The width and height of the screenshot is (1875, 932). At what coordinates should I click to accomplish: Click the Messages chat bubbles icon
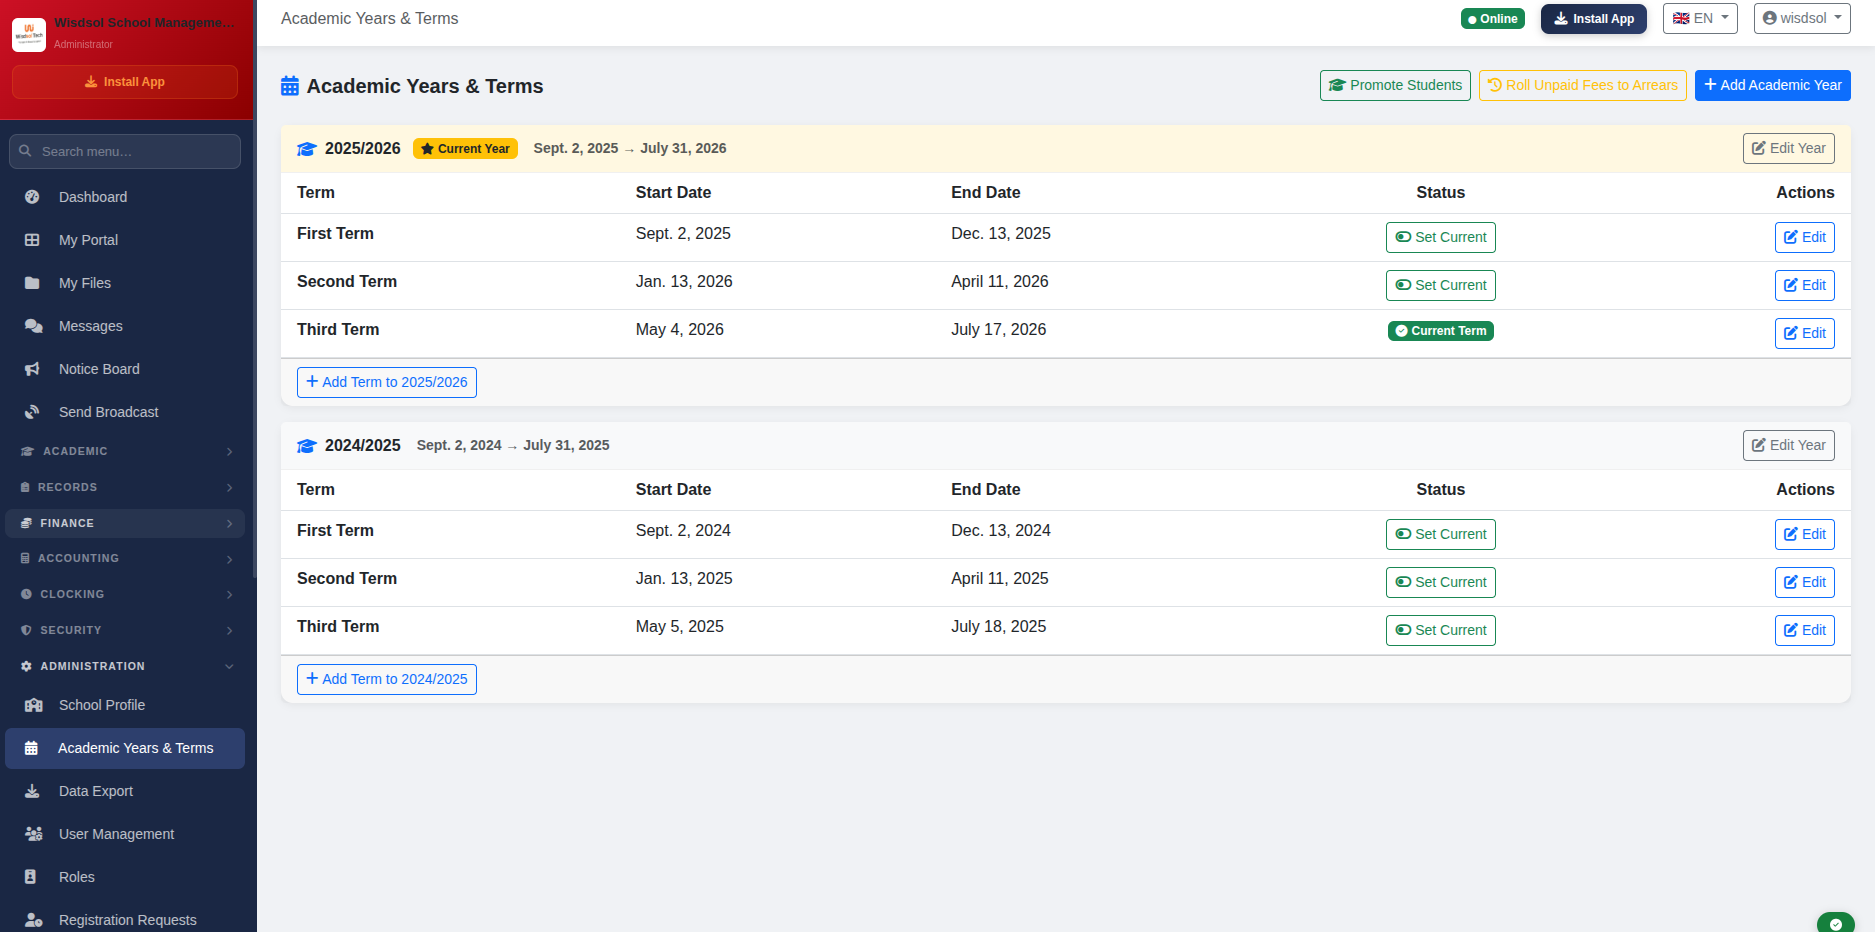33,326
